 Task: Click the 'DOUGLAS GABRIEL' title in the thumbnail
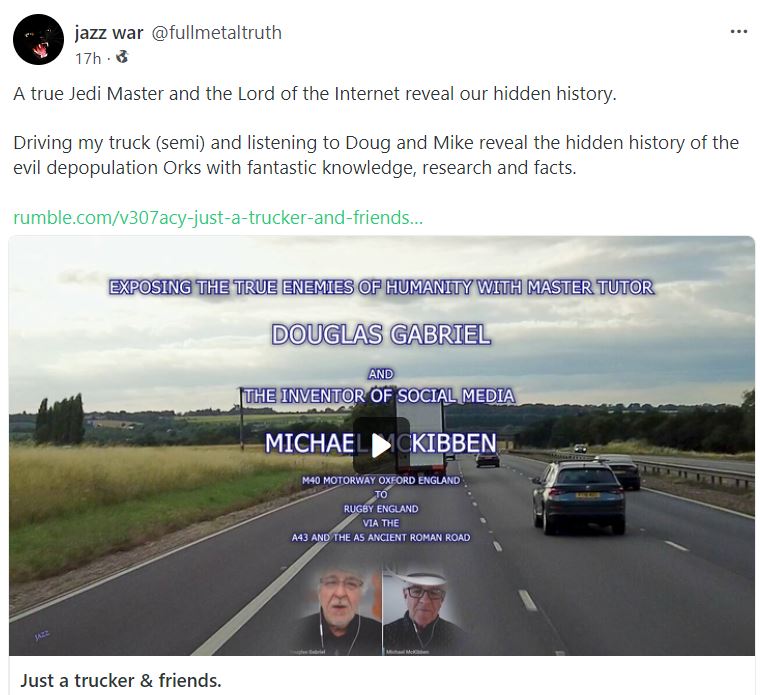(381, 335)
